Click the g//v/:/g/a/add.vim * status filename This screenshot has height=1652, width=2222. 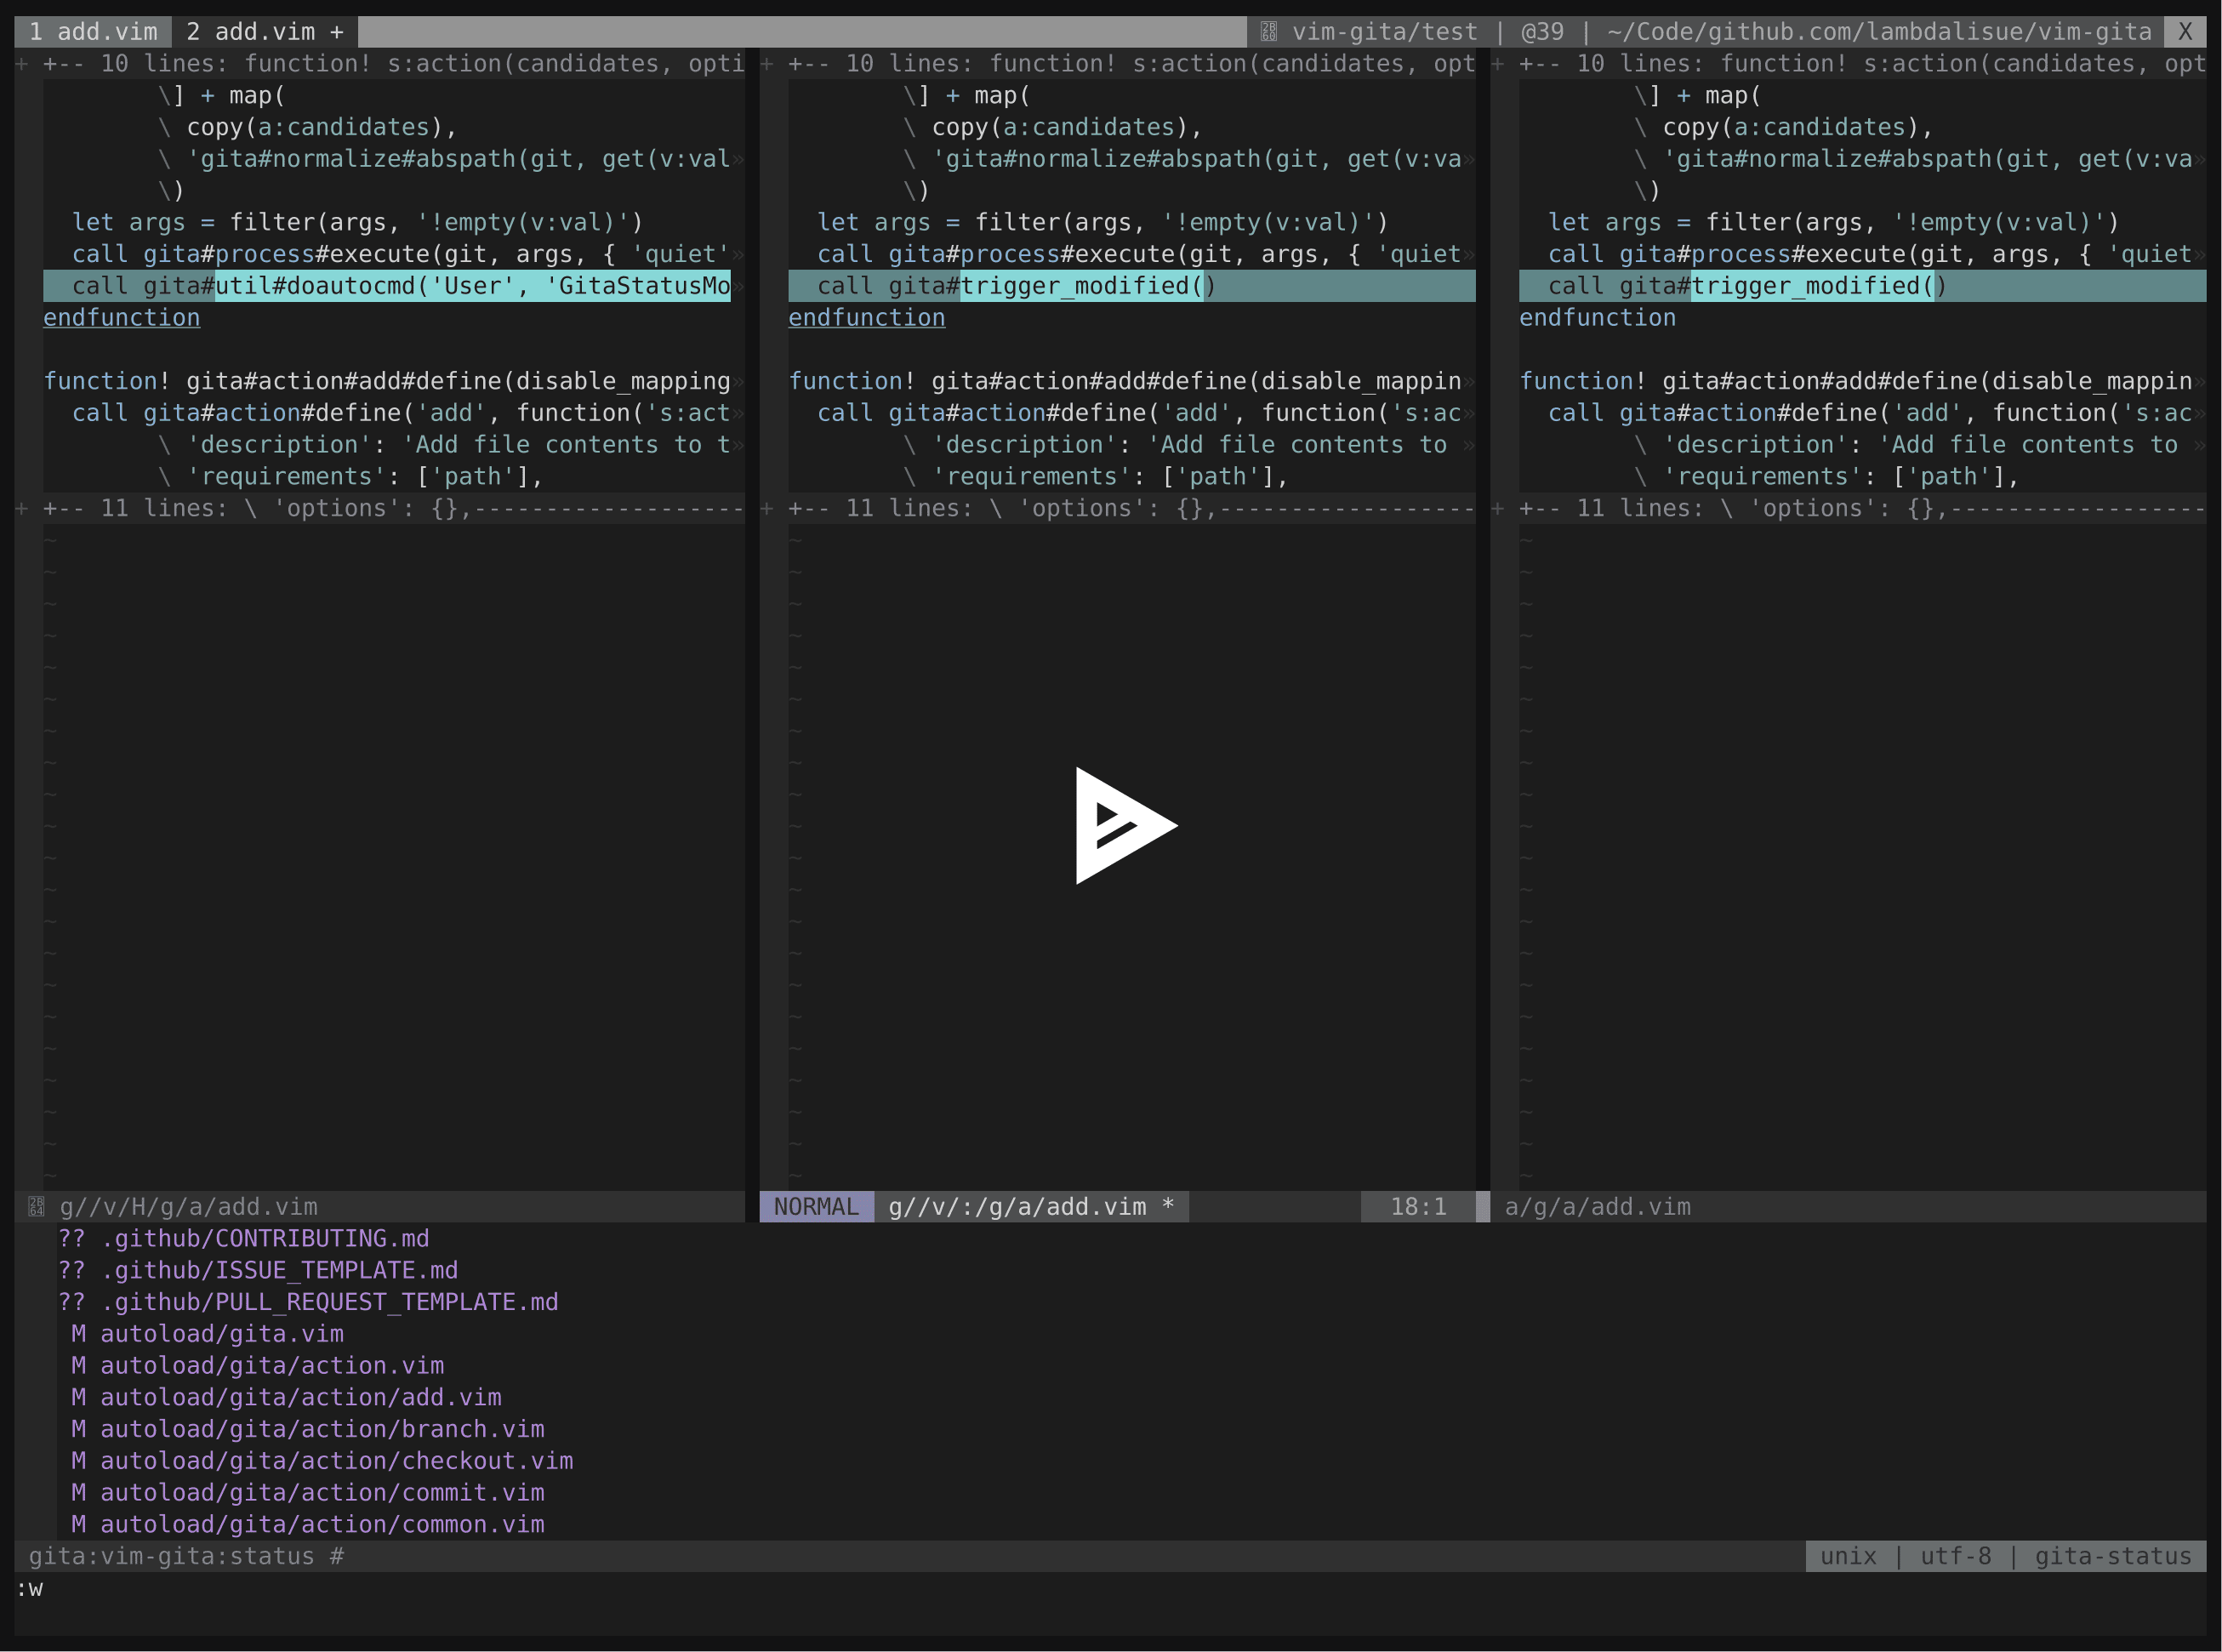[x=1031, y=1207]
